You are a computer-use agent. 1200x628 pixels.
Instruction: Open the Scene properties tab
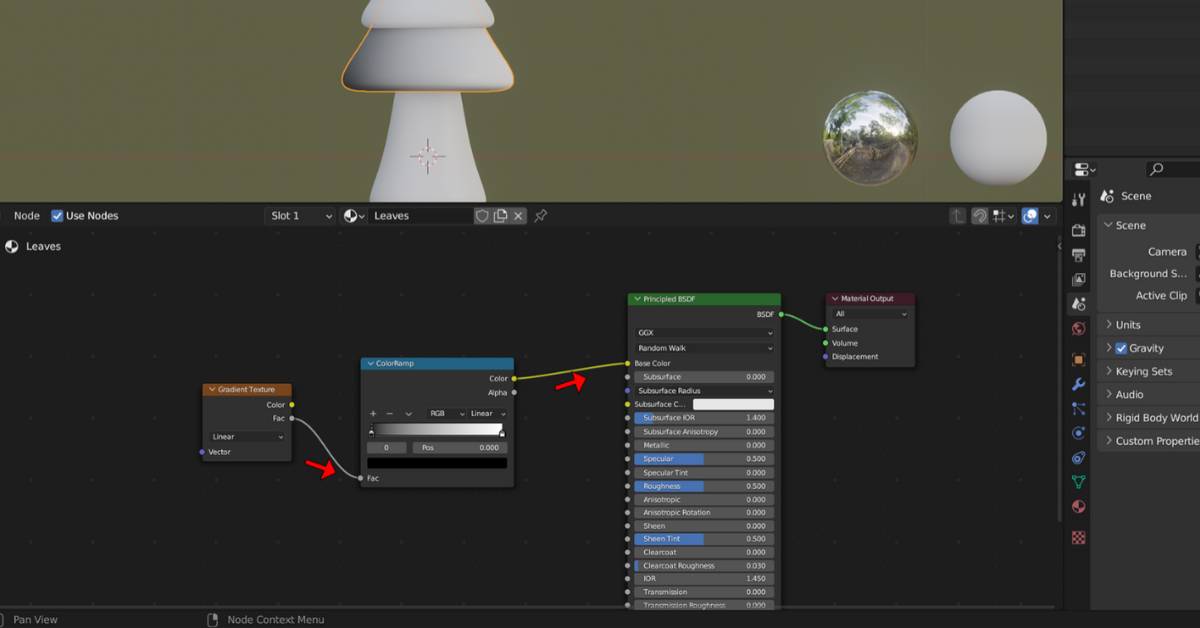point(1078,304)
